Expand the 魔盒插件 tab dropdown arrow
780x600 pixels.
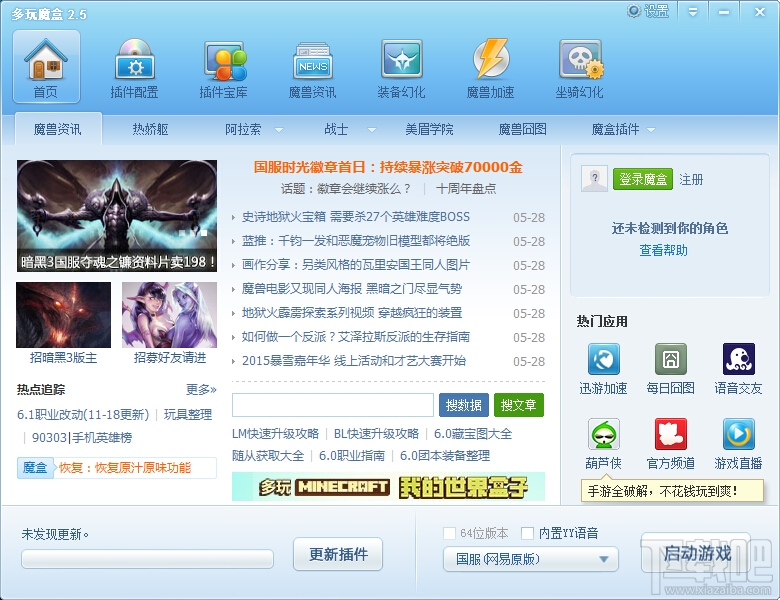click(651, 130)
